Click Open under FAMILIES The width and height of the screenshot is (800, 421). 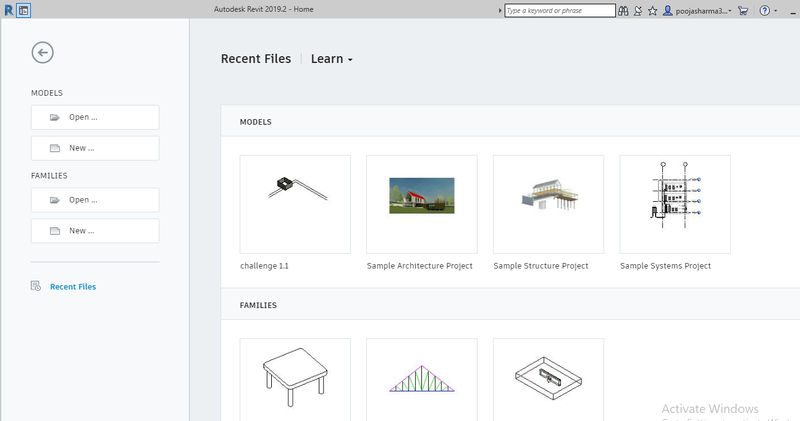coord(95,200)
